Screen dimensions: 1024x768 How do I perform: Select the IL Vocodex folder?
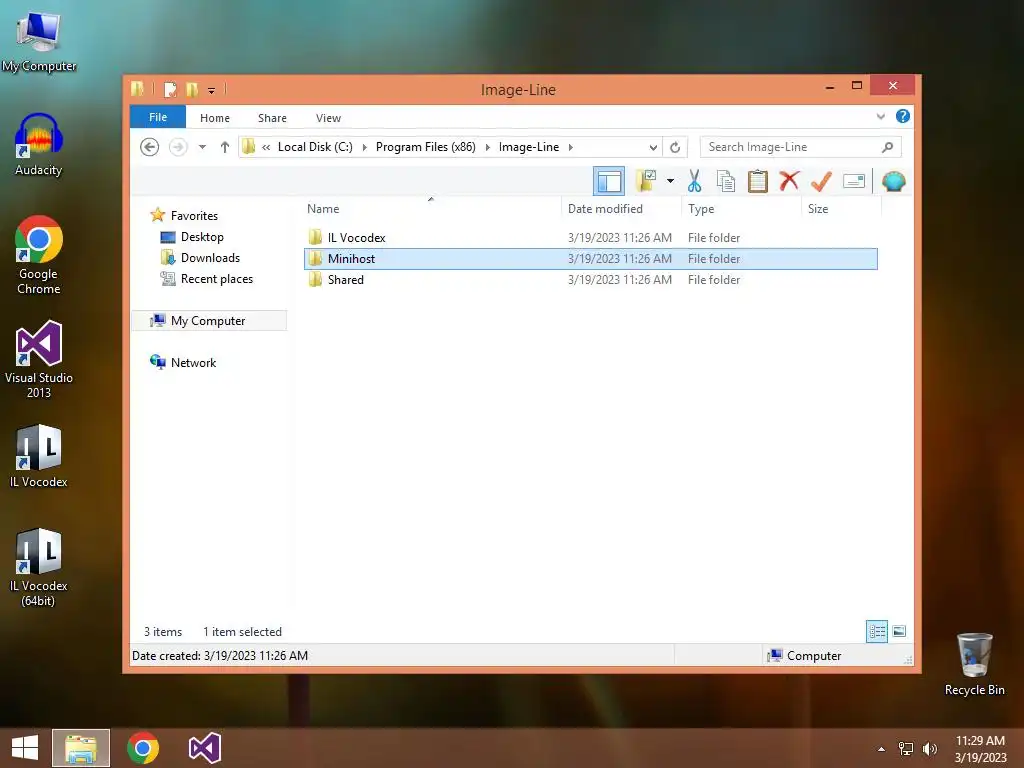point(356,238)
